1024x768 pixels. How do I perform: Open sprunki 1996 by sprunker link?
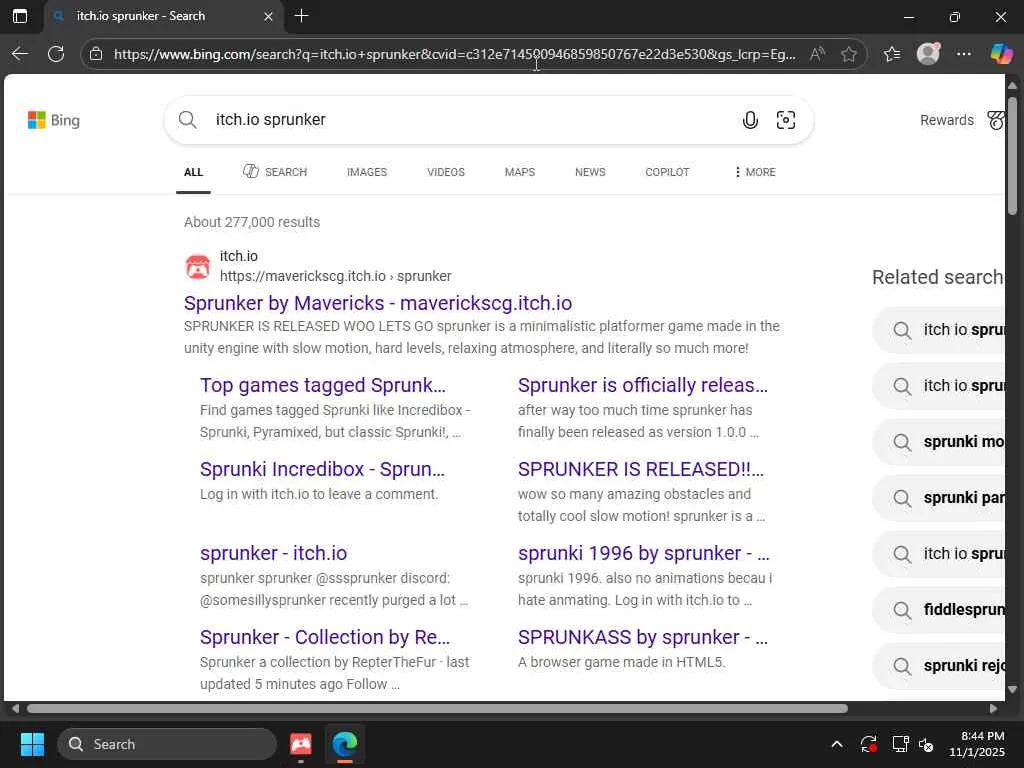644,553
